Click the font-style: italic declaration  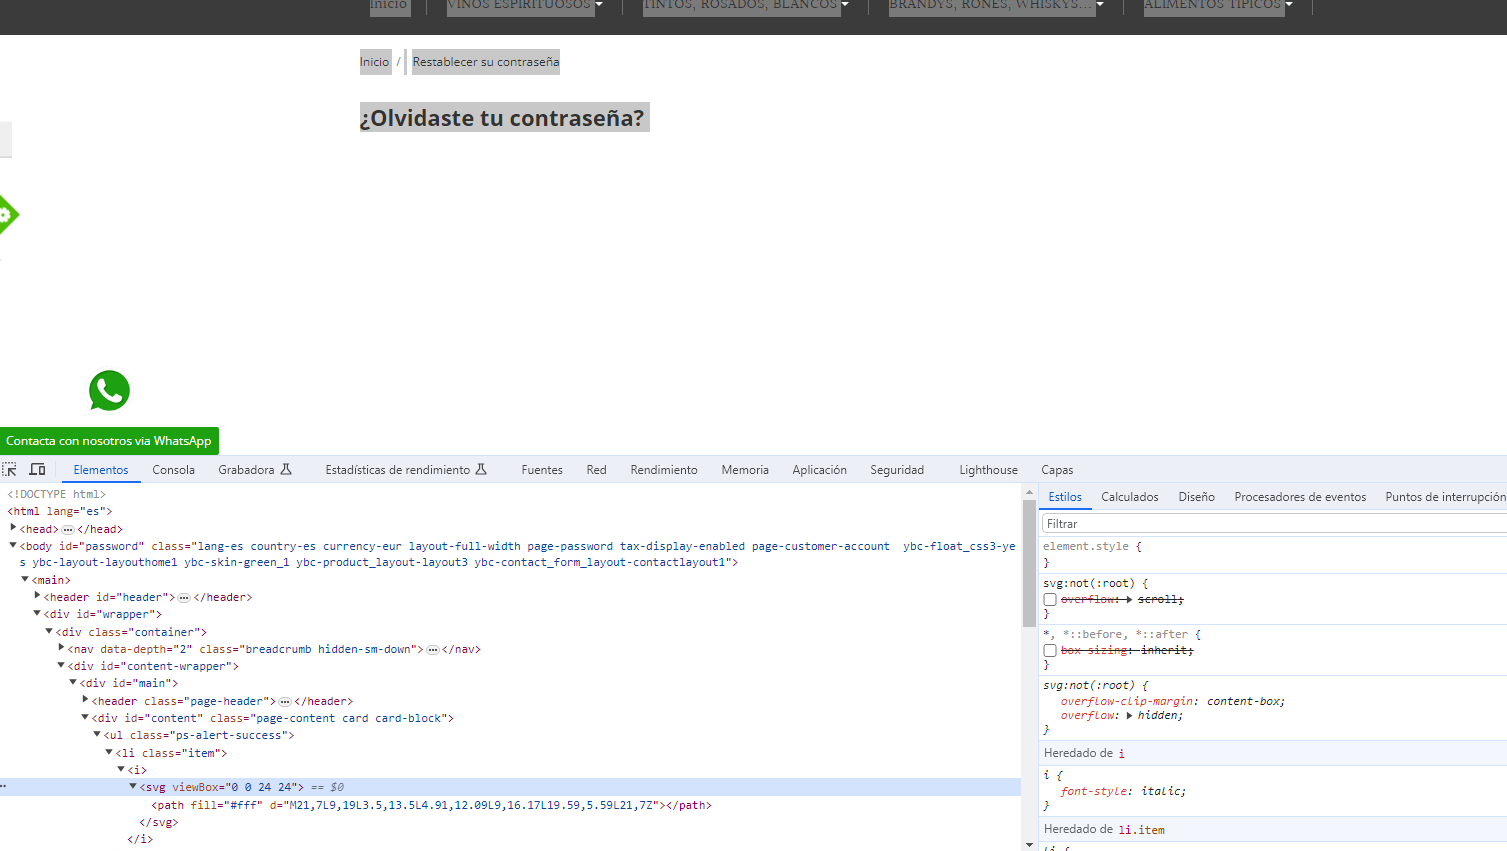1123,791
